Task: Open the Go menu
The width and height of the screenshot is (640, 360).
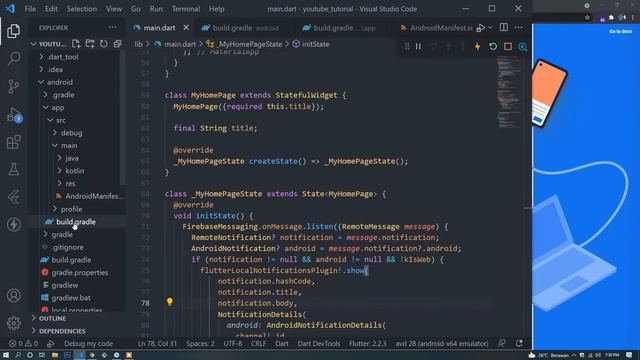Action: point(136,9)
